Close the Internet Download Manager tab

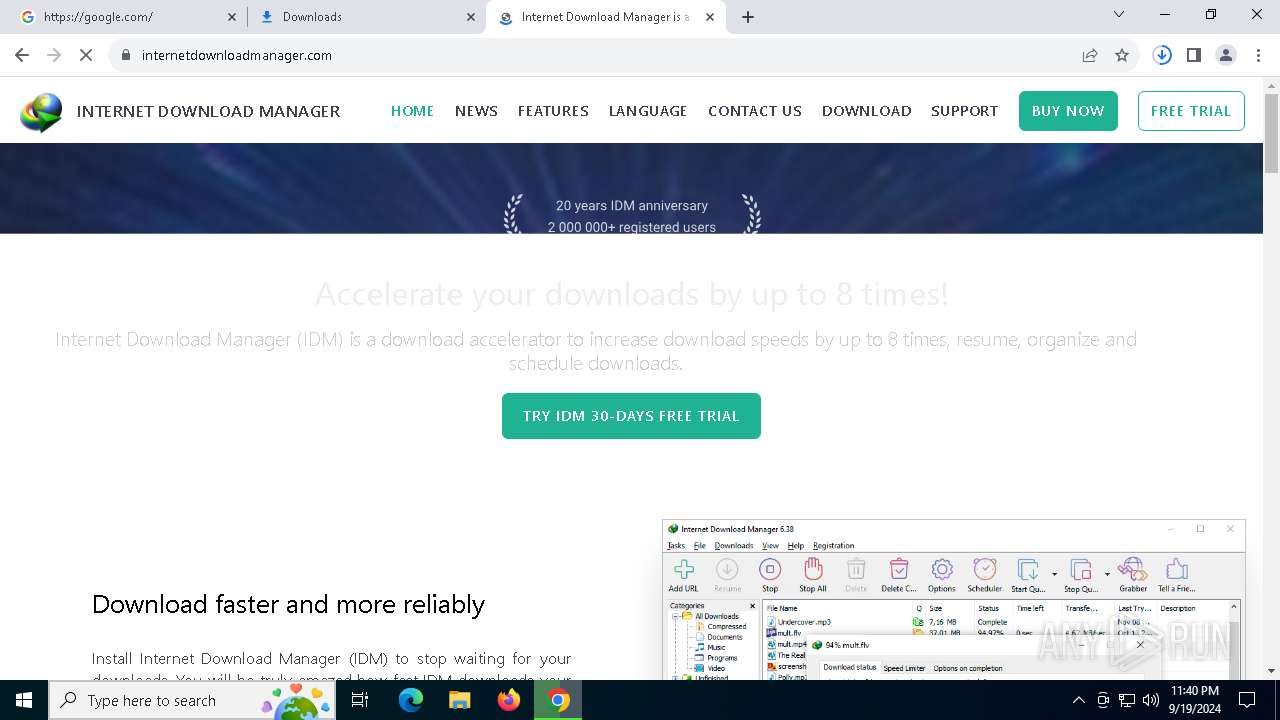710,17
